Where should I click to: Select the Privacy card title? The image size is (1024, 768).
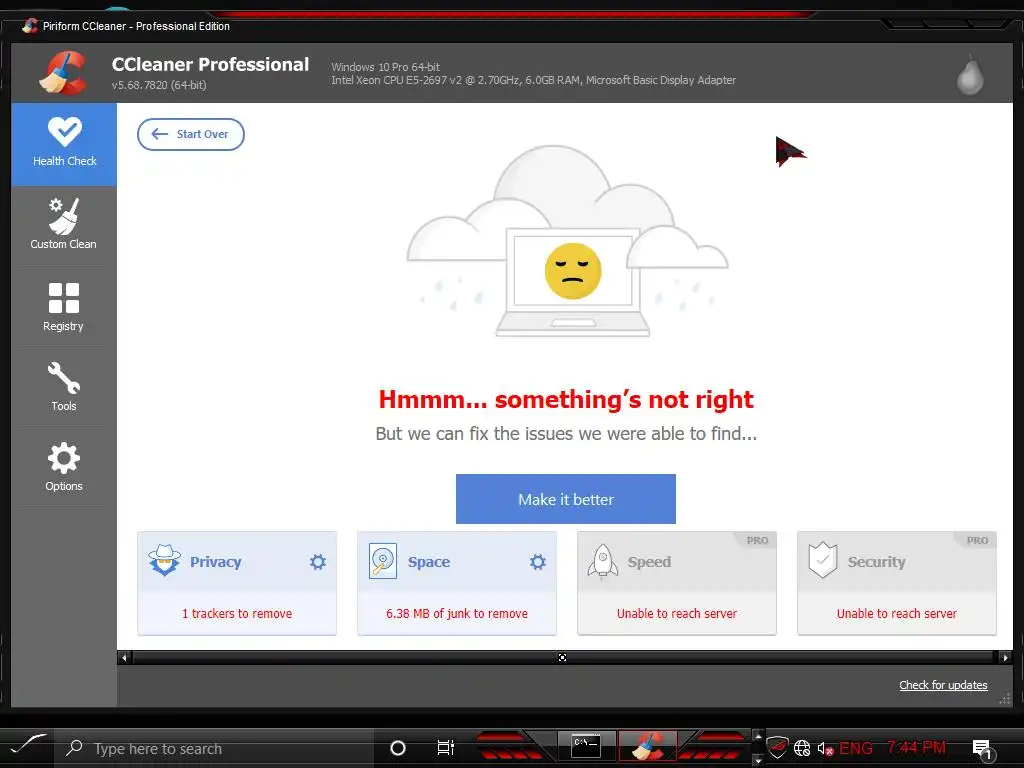coord(216,562)
